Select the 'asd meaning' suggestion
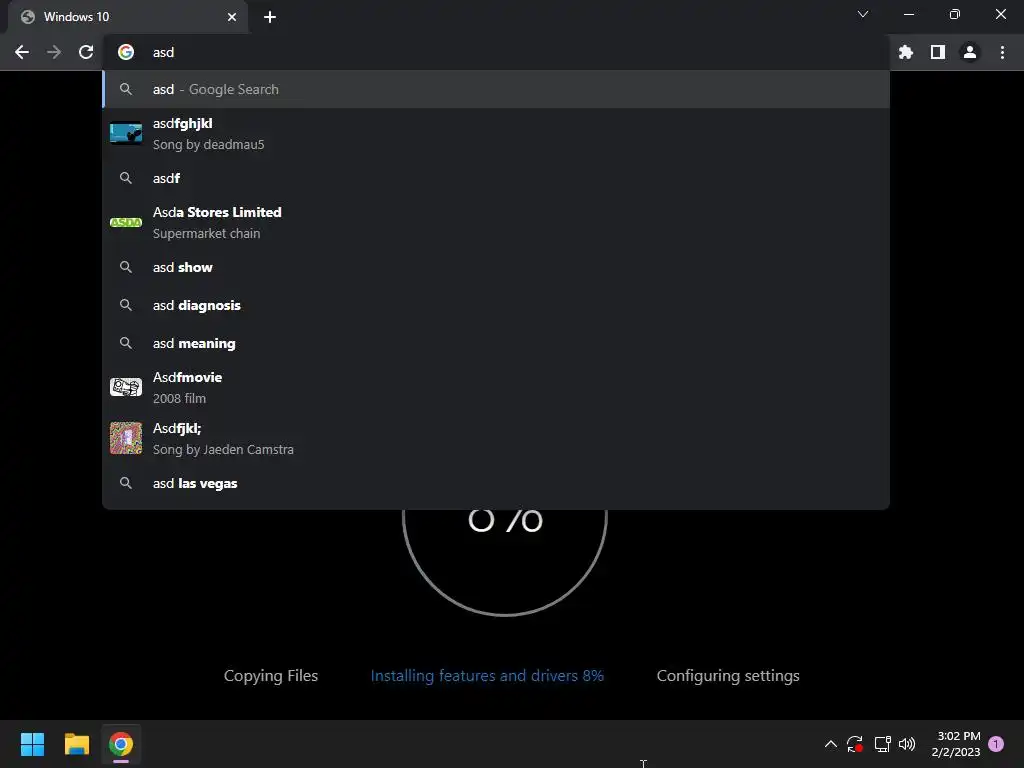The width and height of the screenshot is (1024, 768). (496, 343)
